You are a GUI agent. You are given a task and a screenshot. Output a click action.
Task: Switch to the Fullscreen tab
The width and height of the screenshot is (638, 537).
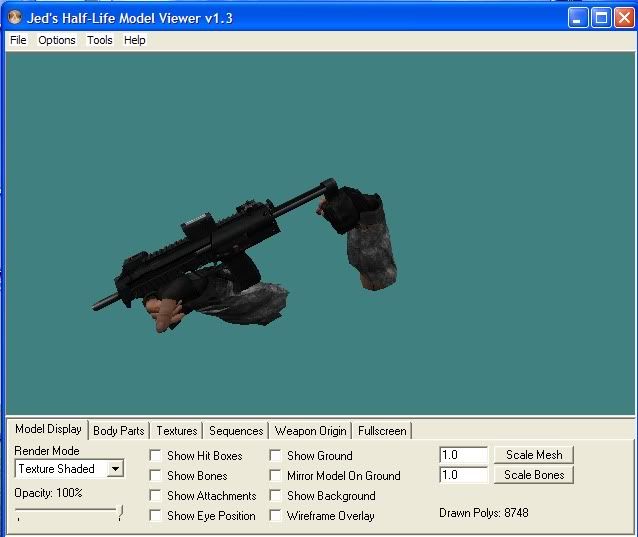point(382,431)
